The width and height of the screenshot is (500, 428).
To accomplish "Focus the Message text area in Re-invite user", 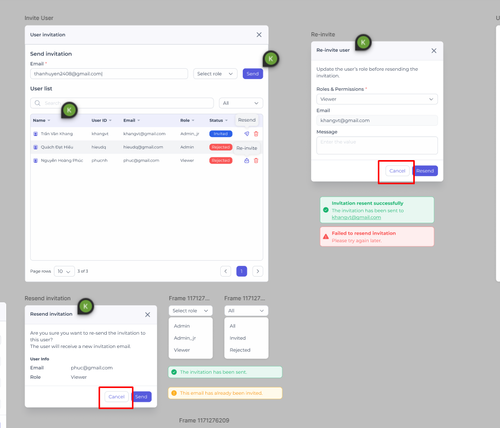I will coord(377,145).
